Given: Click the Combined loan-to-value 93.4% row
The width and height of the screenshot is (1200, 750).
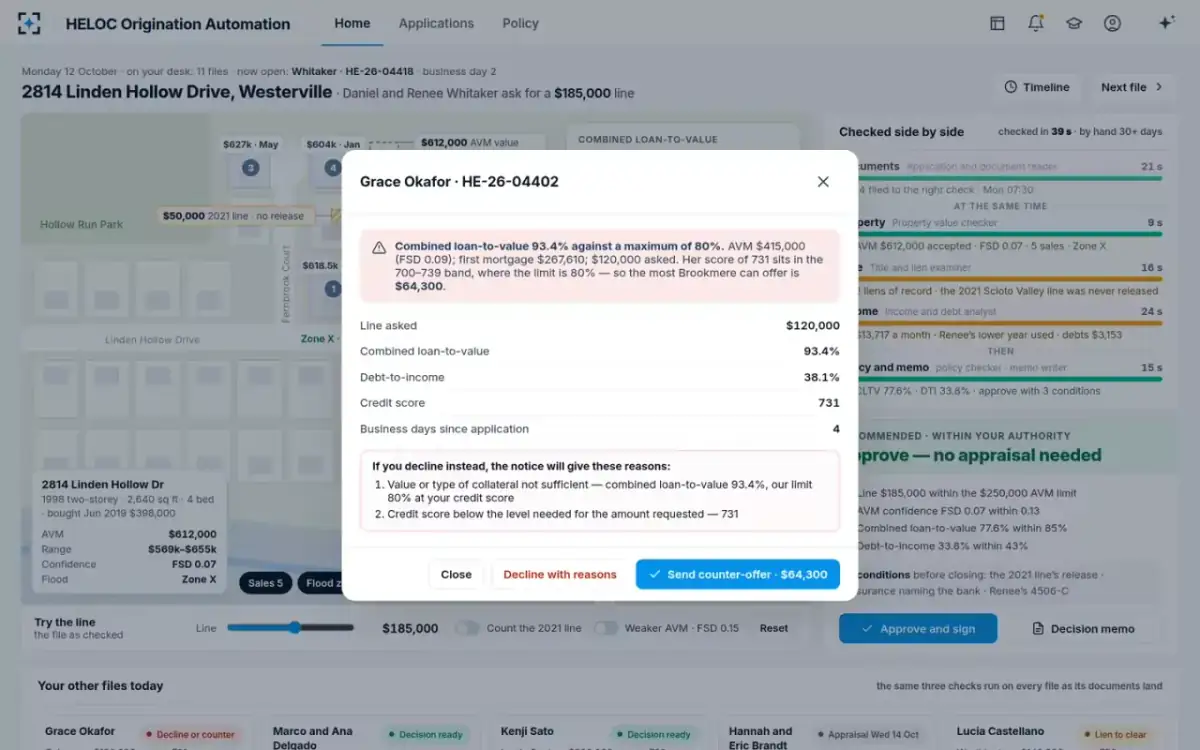Looking at the screenshot, I should point(600,351).
